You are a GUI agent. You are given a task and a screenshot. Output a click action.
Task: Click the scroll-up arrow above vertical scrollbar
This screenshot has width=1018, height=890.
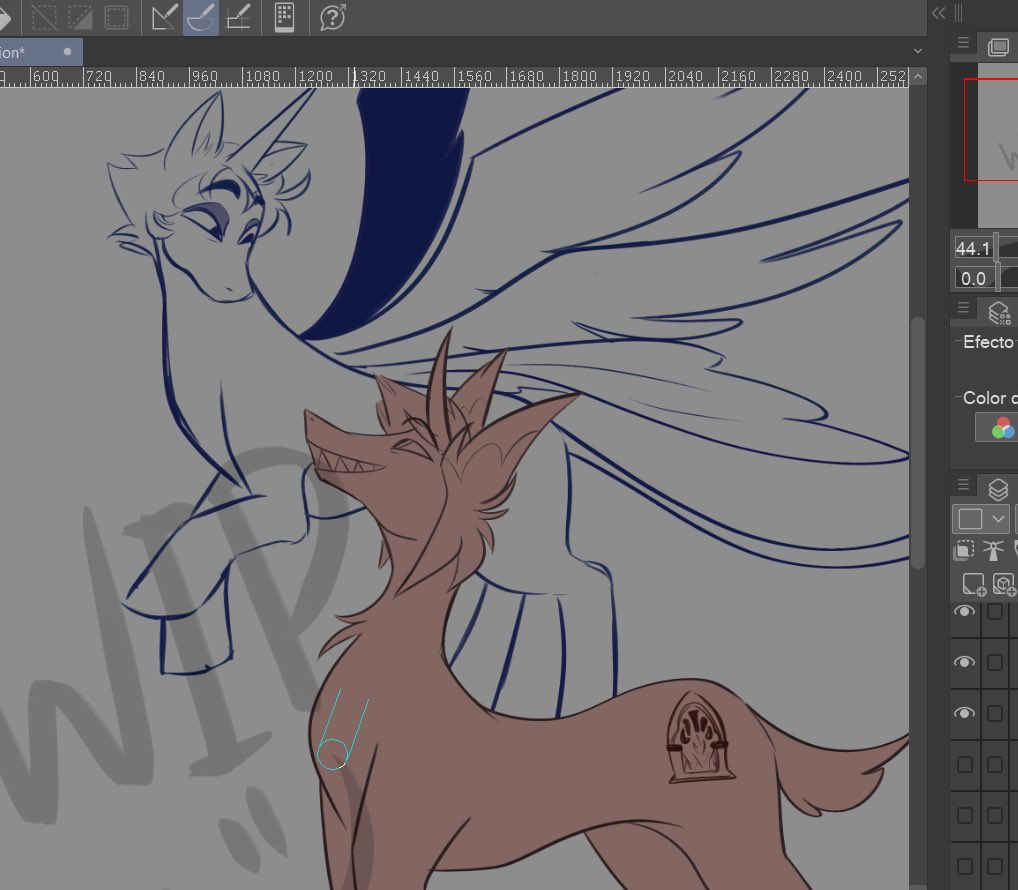pyautogui.click(x=917, y=76)
